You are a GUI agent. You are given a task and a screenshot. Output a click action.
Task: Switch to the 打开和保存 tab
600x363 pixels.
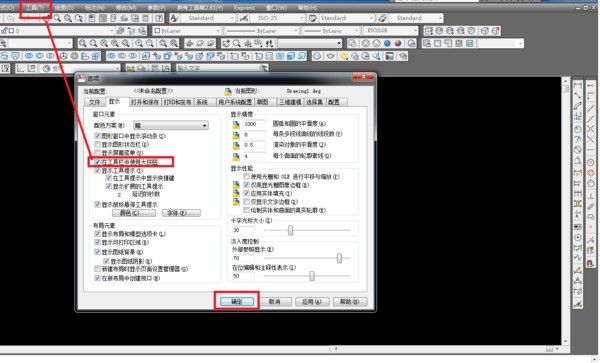145,102
